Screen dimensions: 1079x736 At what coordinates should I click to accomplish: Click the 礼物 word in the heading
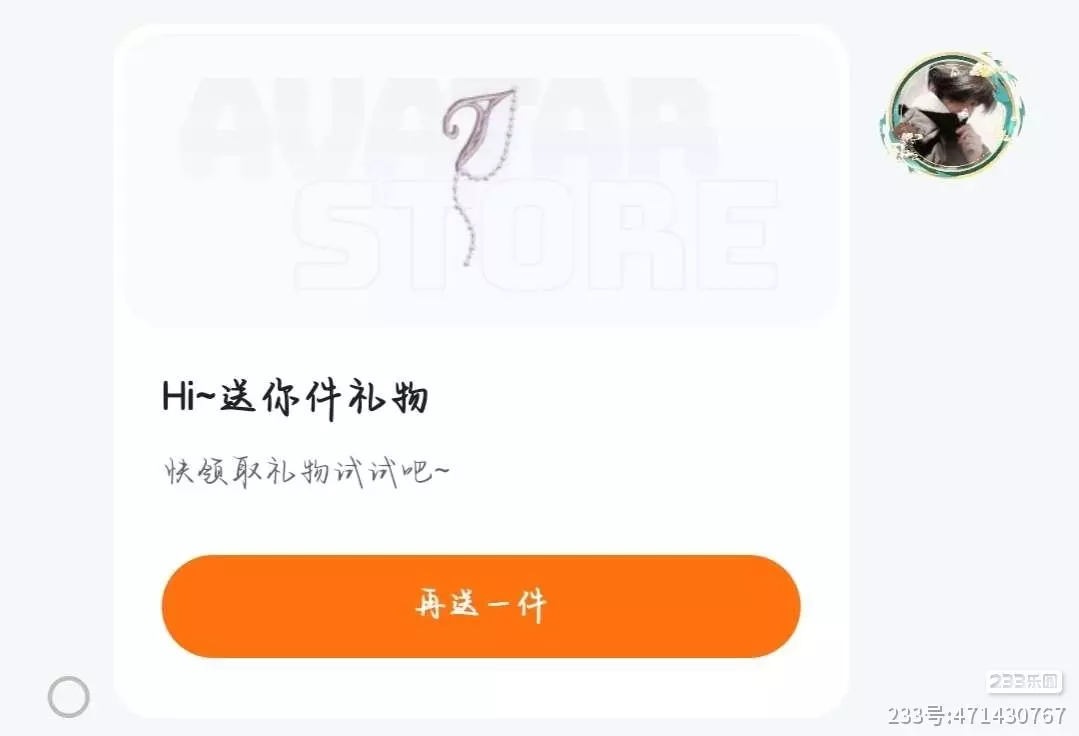pyautogui.click(x=387, y=398)
